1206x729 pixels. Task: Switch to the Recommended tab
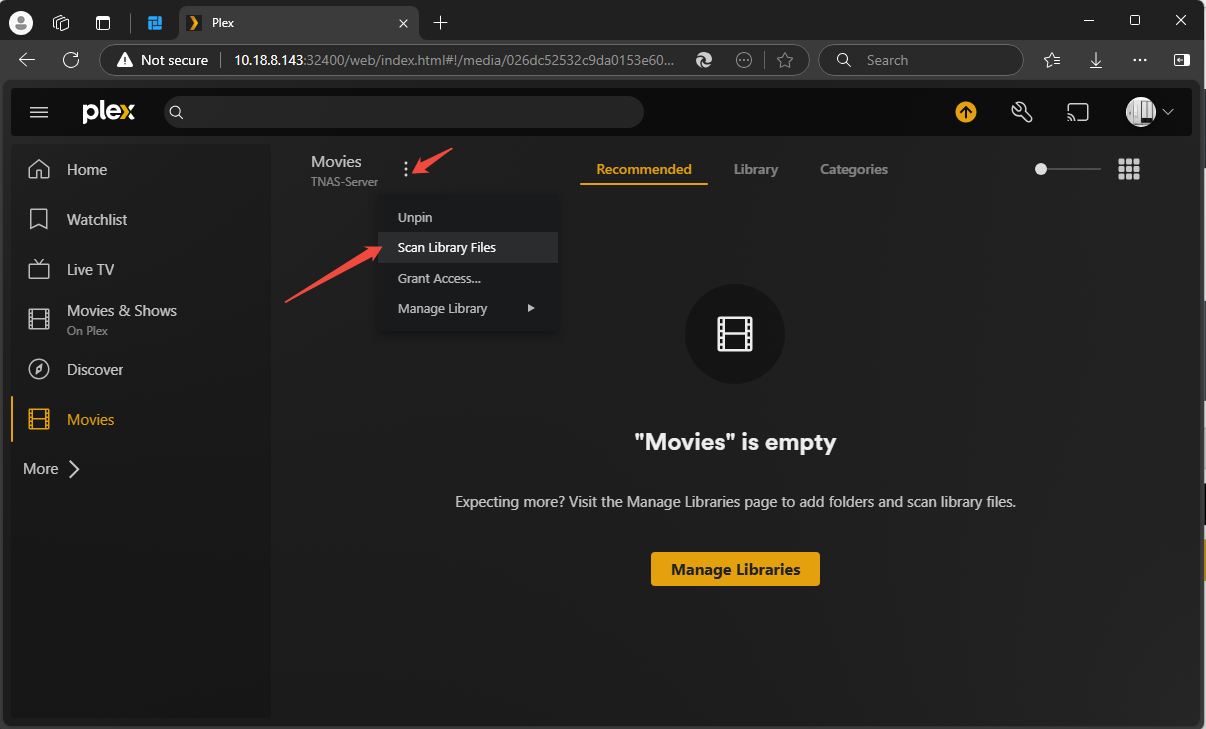click(644, 169)
